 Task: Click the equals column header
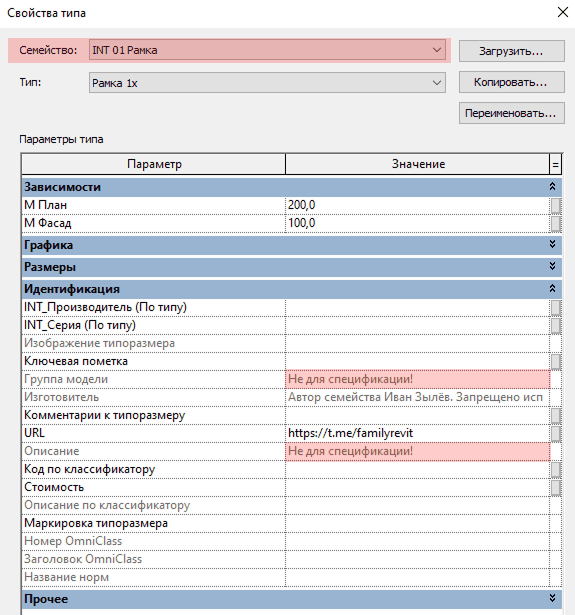click(x=555, y=164)
